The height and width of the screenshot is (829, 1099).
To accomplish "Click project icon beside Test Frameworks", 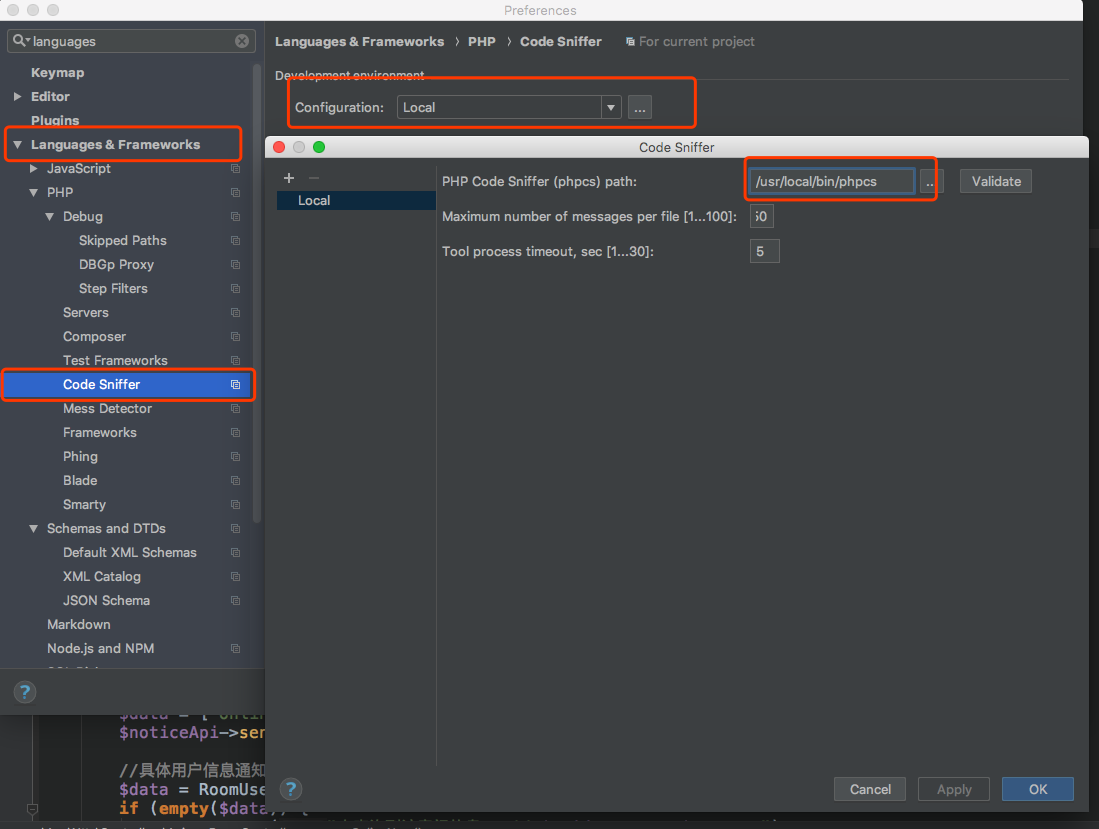I will [236, 361].
